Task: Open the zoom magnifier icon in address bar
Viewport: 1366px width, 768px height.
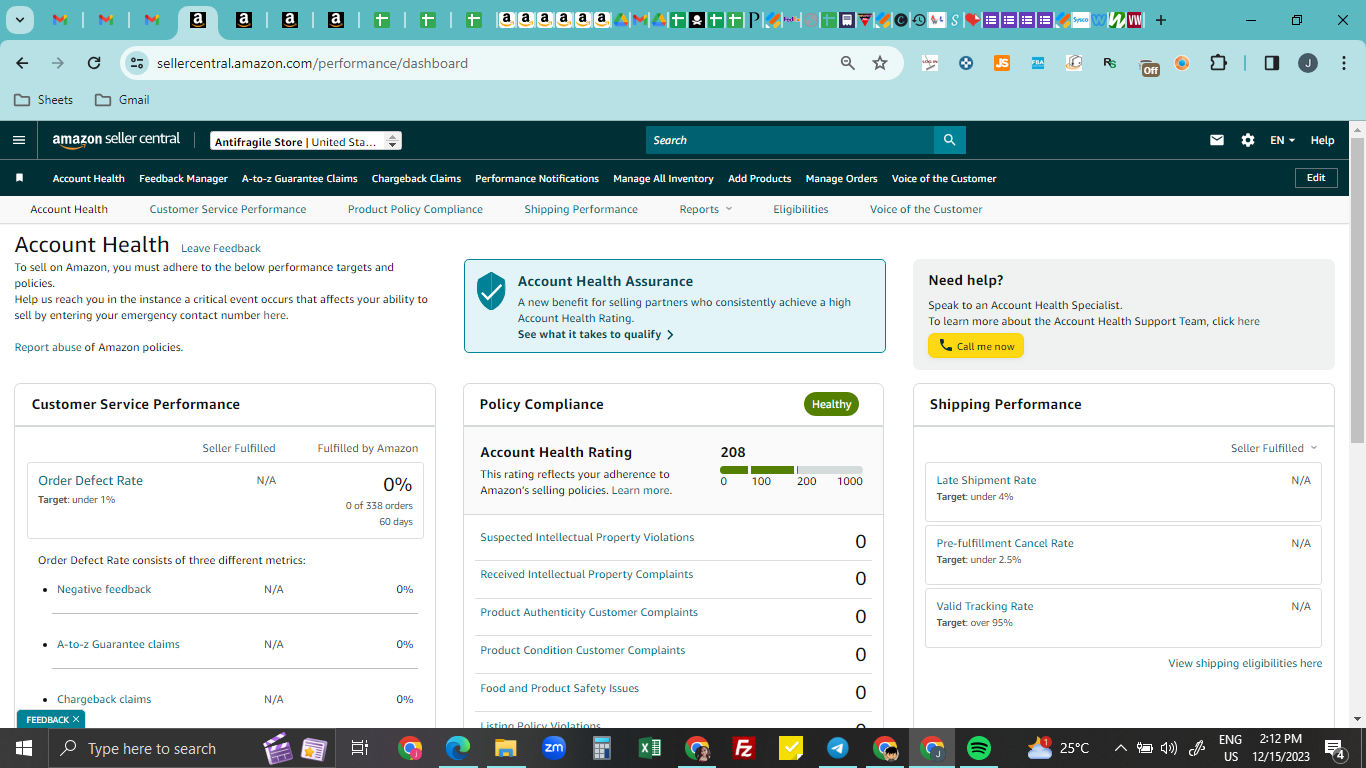Action: point(848,63)
